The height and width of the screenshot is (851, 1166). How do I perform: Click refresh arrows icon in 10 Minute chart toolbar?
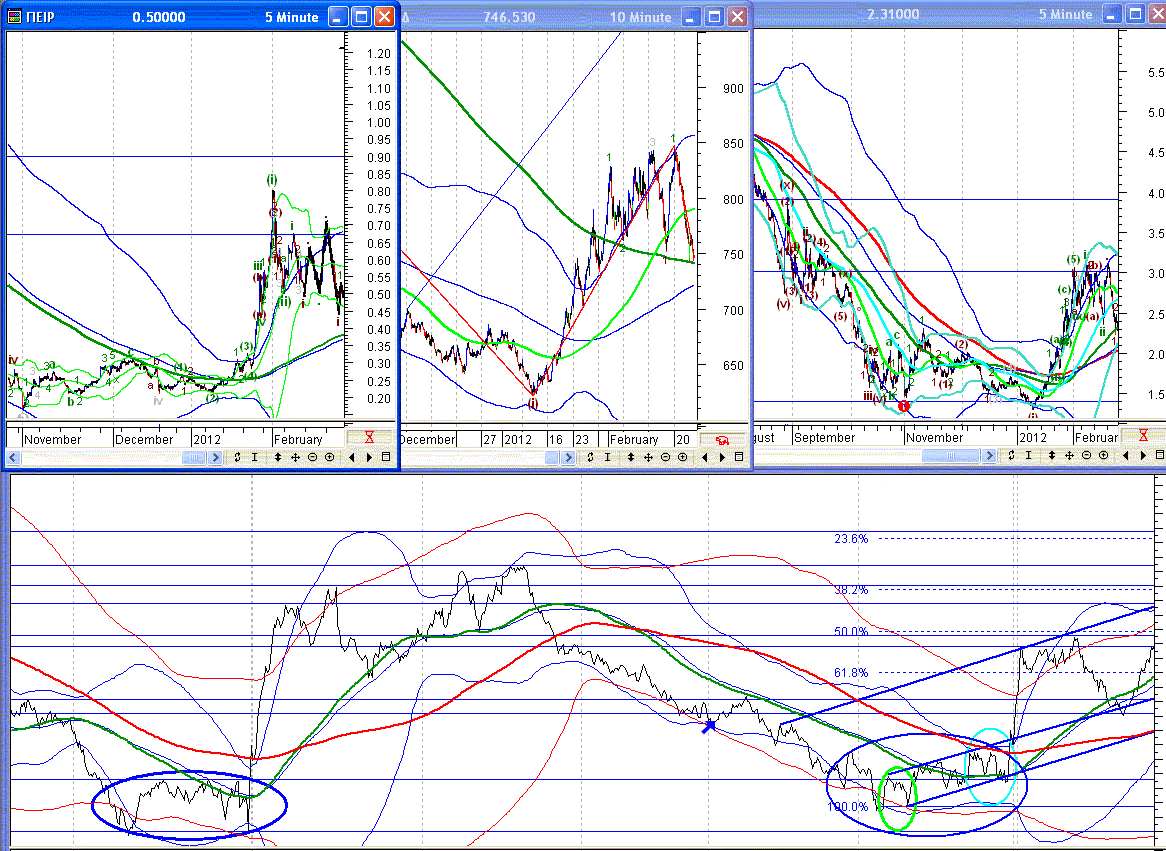[590, 457]
